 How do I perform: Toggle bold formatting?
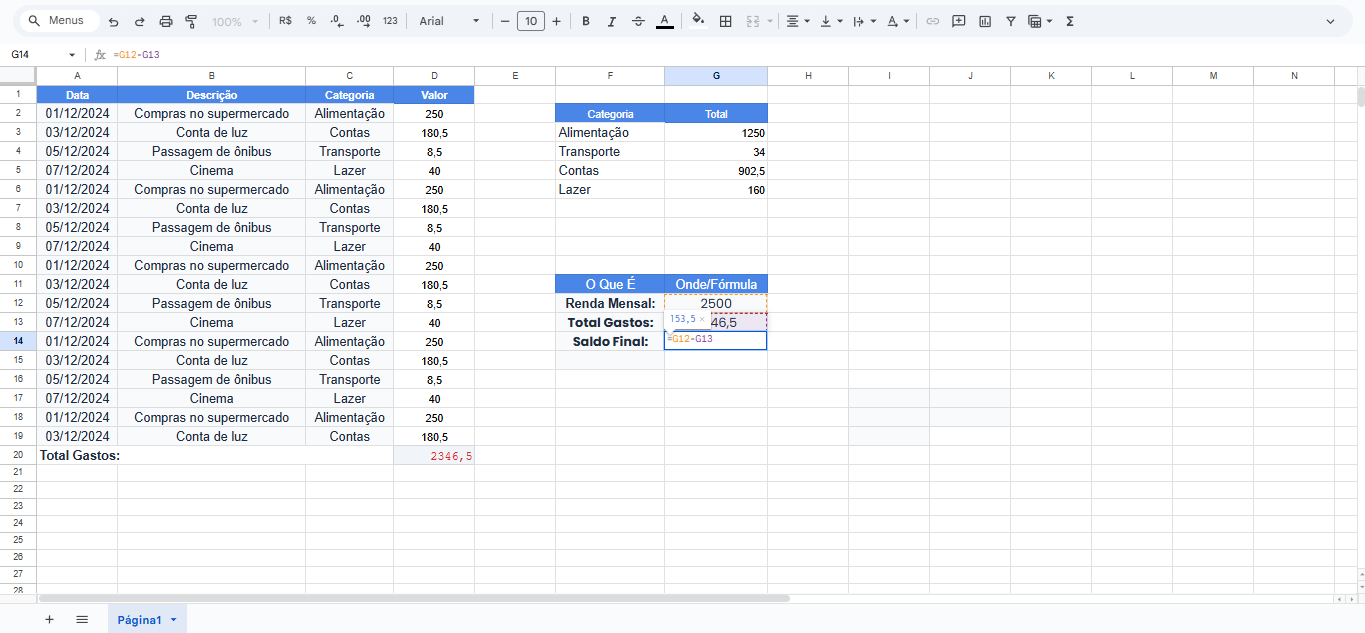[586, 21]
